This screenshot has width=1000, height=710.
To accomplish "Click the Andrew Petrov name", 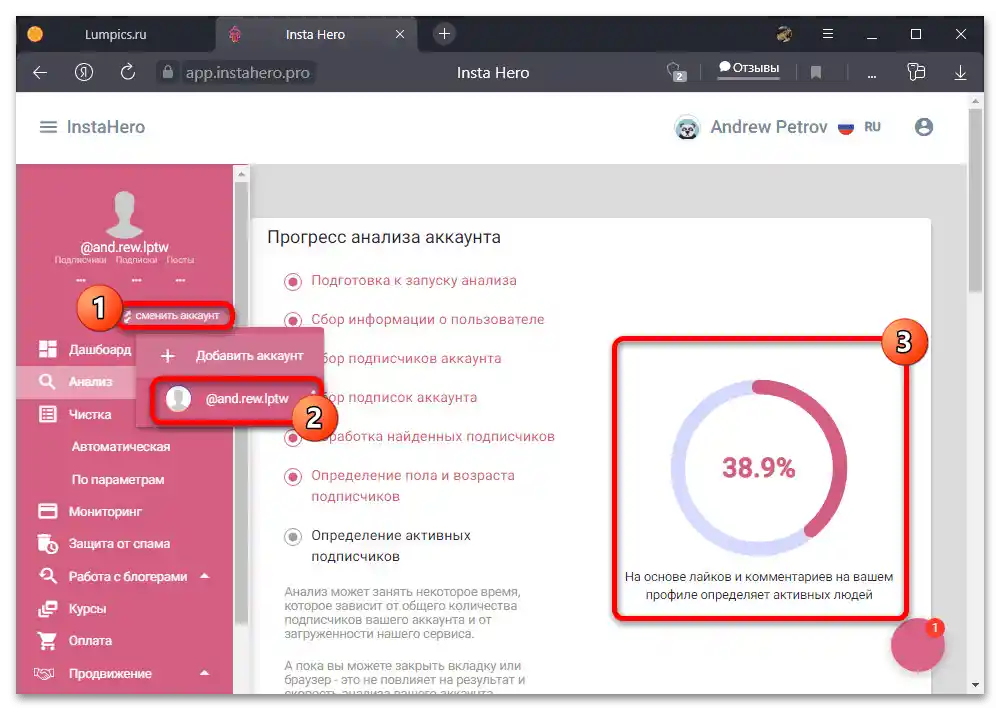I will click(x=768, y=127).
